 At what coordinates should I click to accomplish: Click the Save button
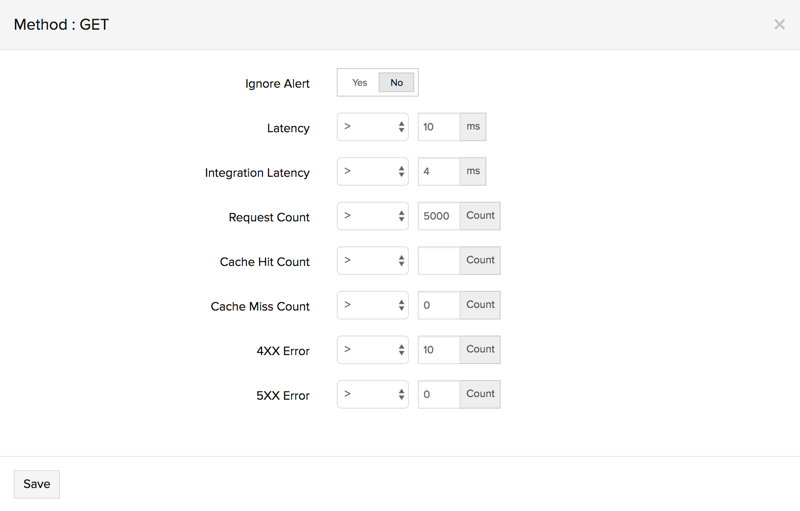pos(37,484)
